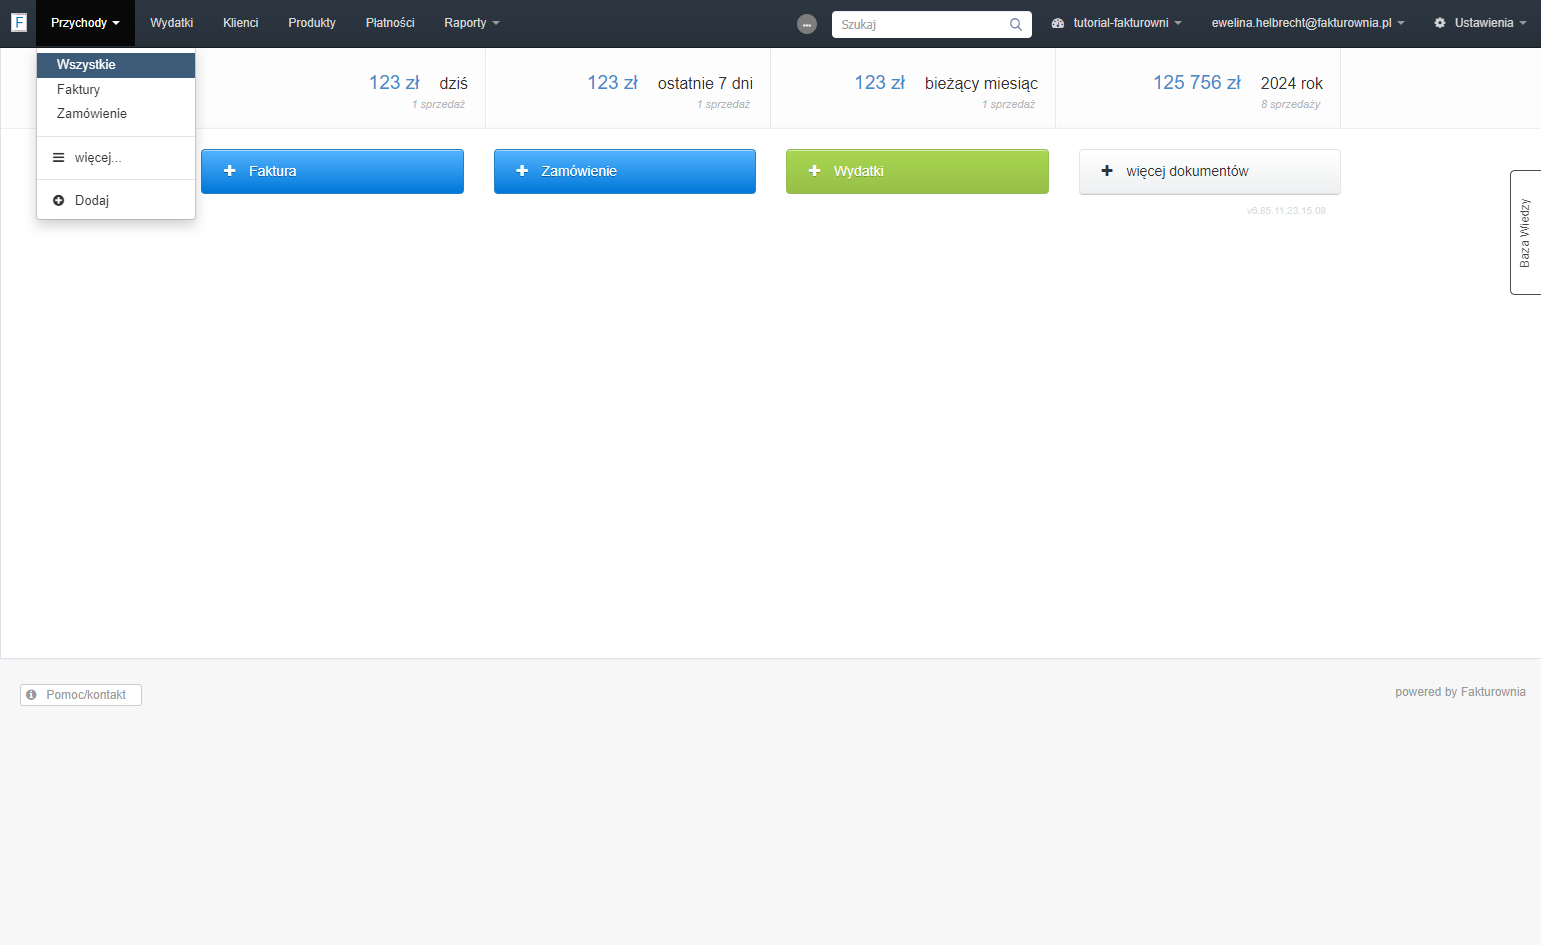This screenshot has width=1541, height=945.
Task: Click the search magnifier icon
Action: click(x=1016, y=24)
